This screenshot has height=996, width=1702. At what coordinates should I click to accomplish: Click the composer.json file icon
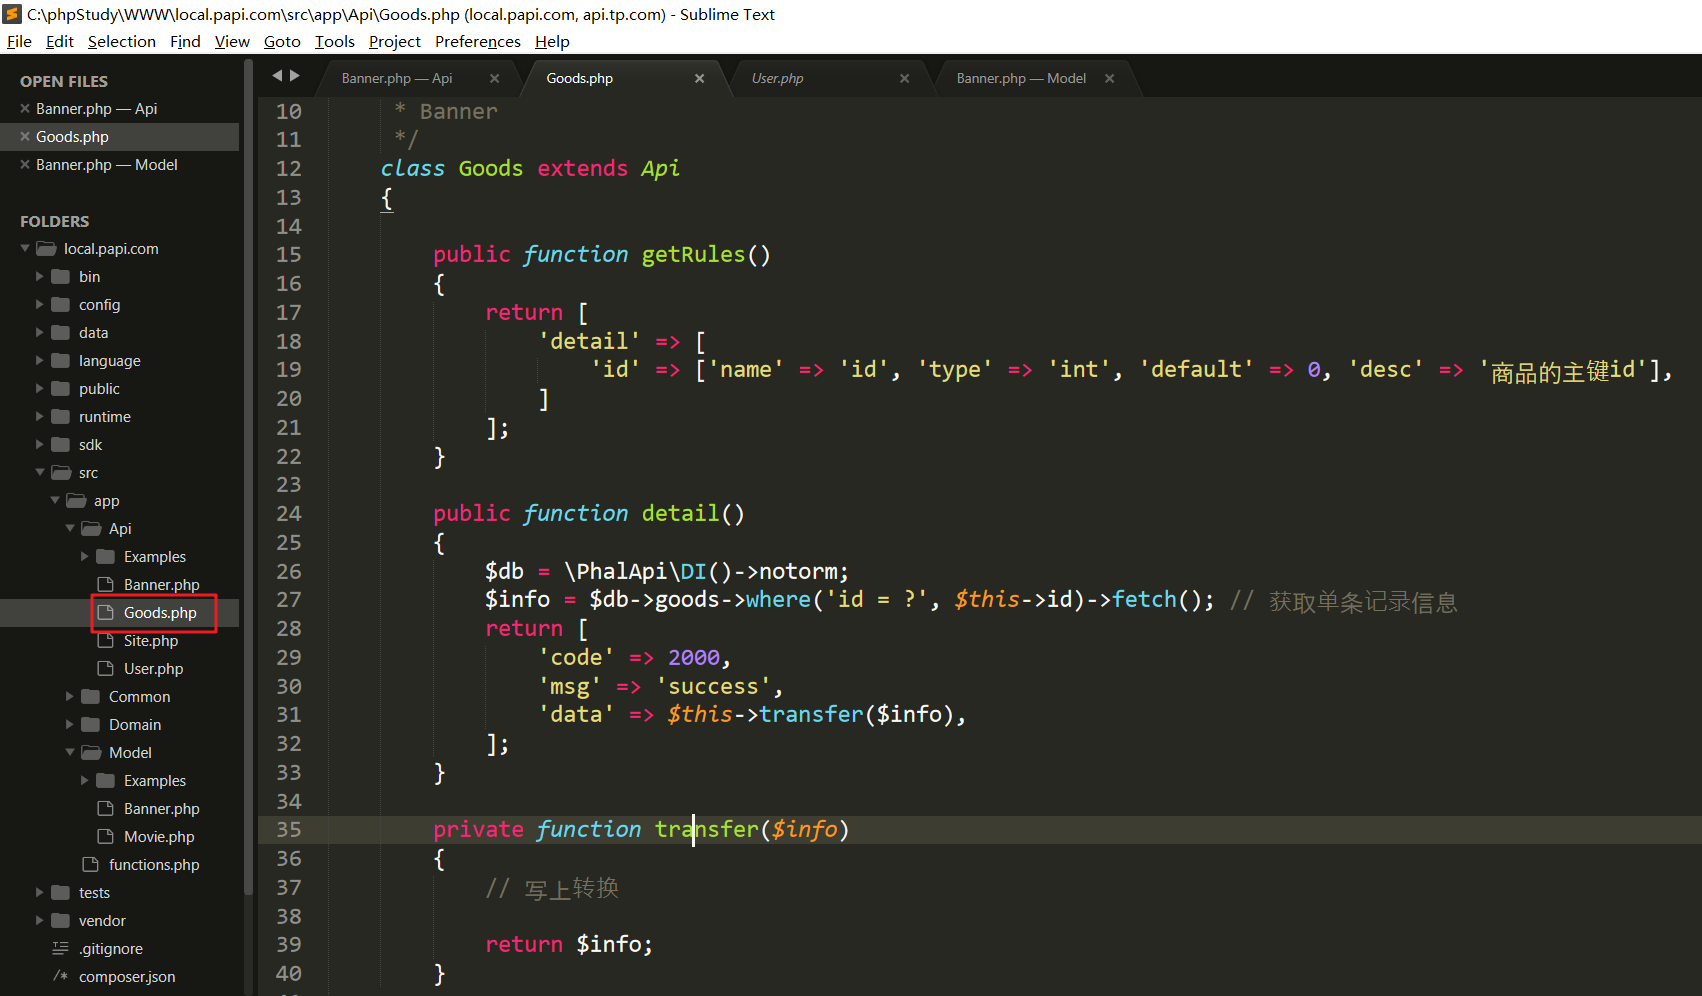click(60, 976)
